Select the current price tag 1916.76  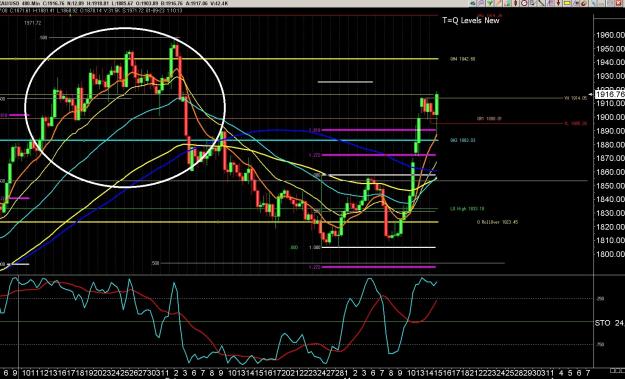(609, 94)
